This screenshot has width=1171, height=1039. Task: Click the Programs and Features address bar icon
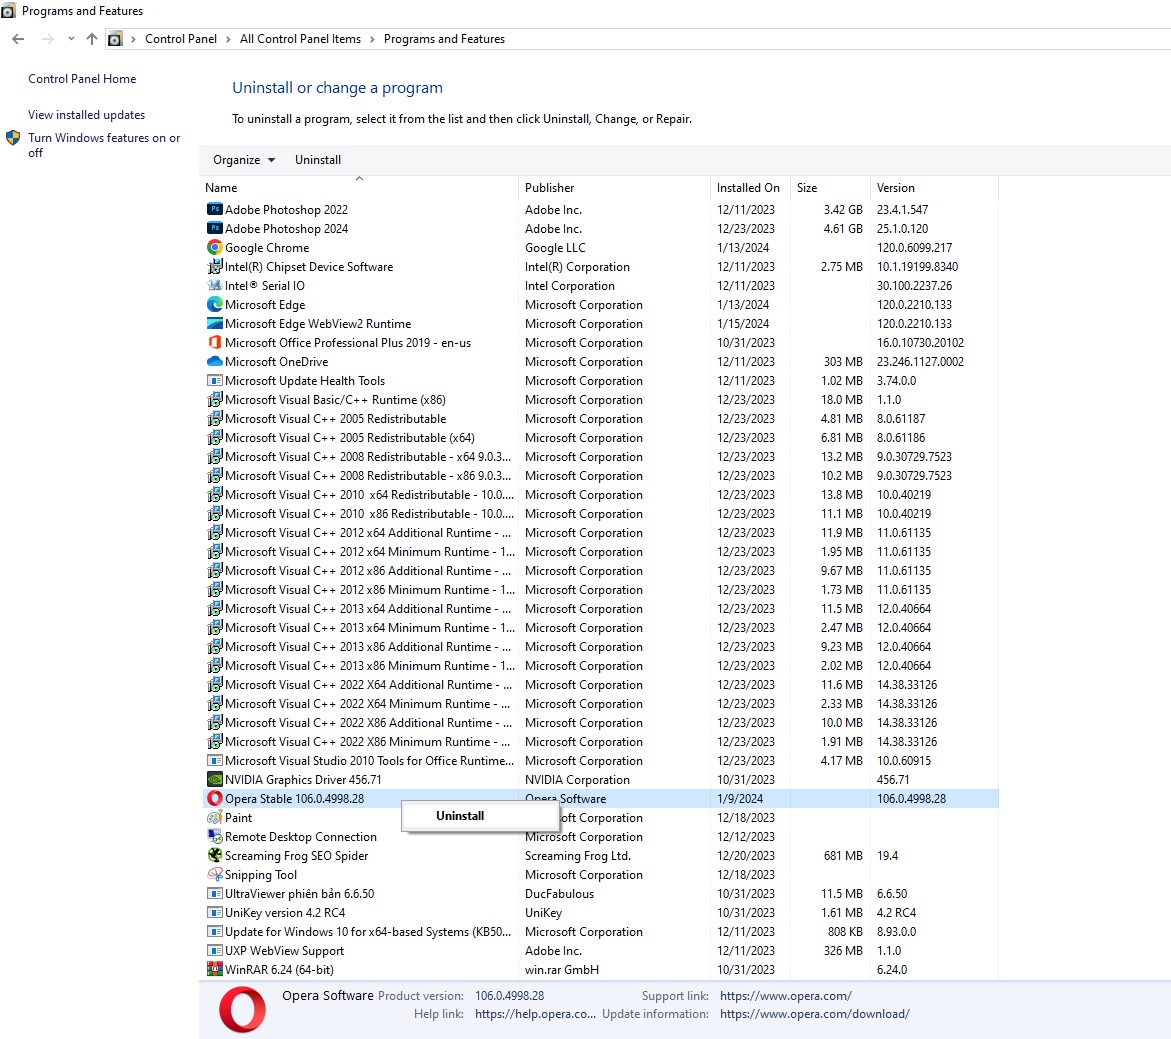point(115,39)
